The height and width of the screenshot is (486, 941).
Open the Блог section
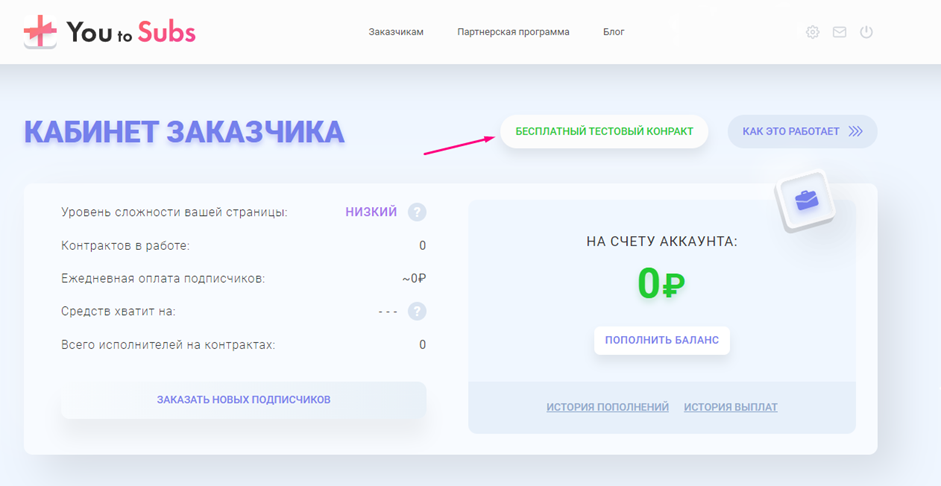613,32
